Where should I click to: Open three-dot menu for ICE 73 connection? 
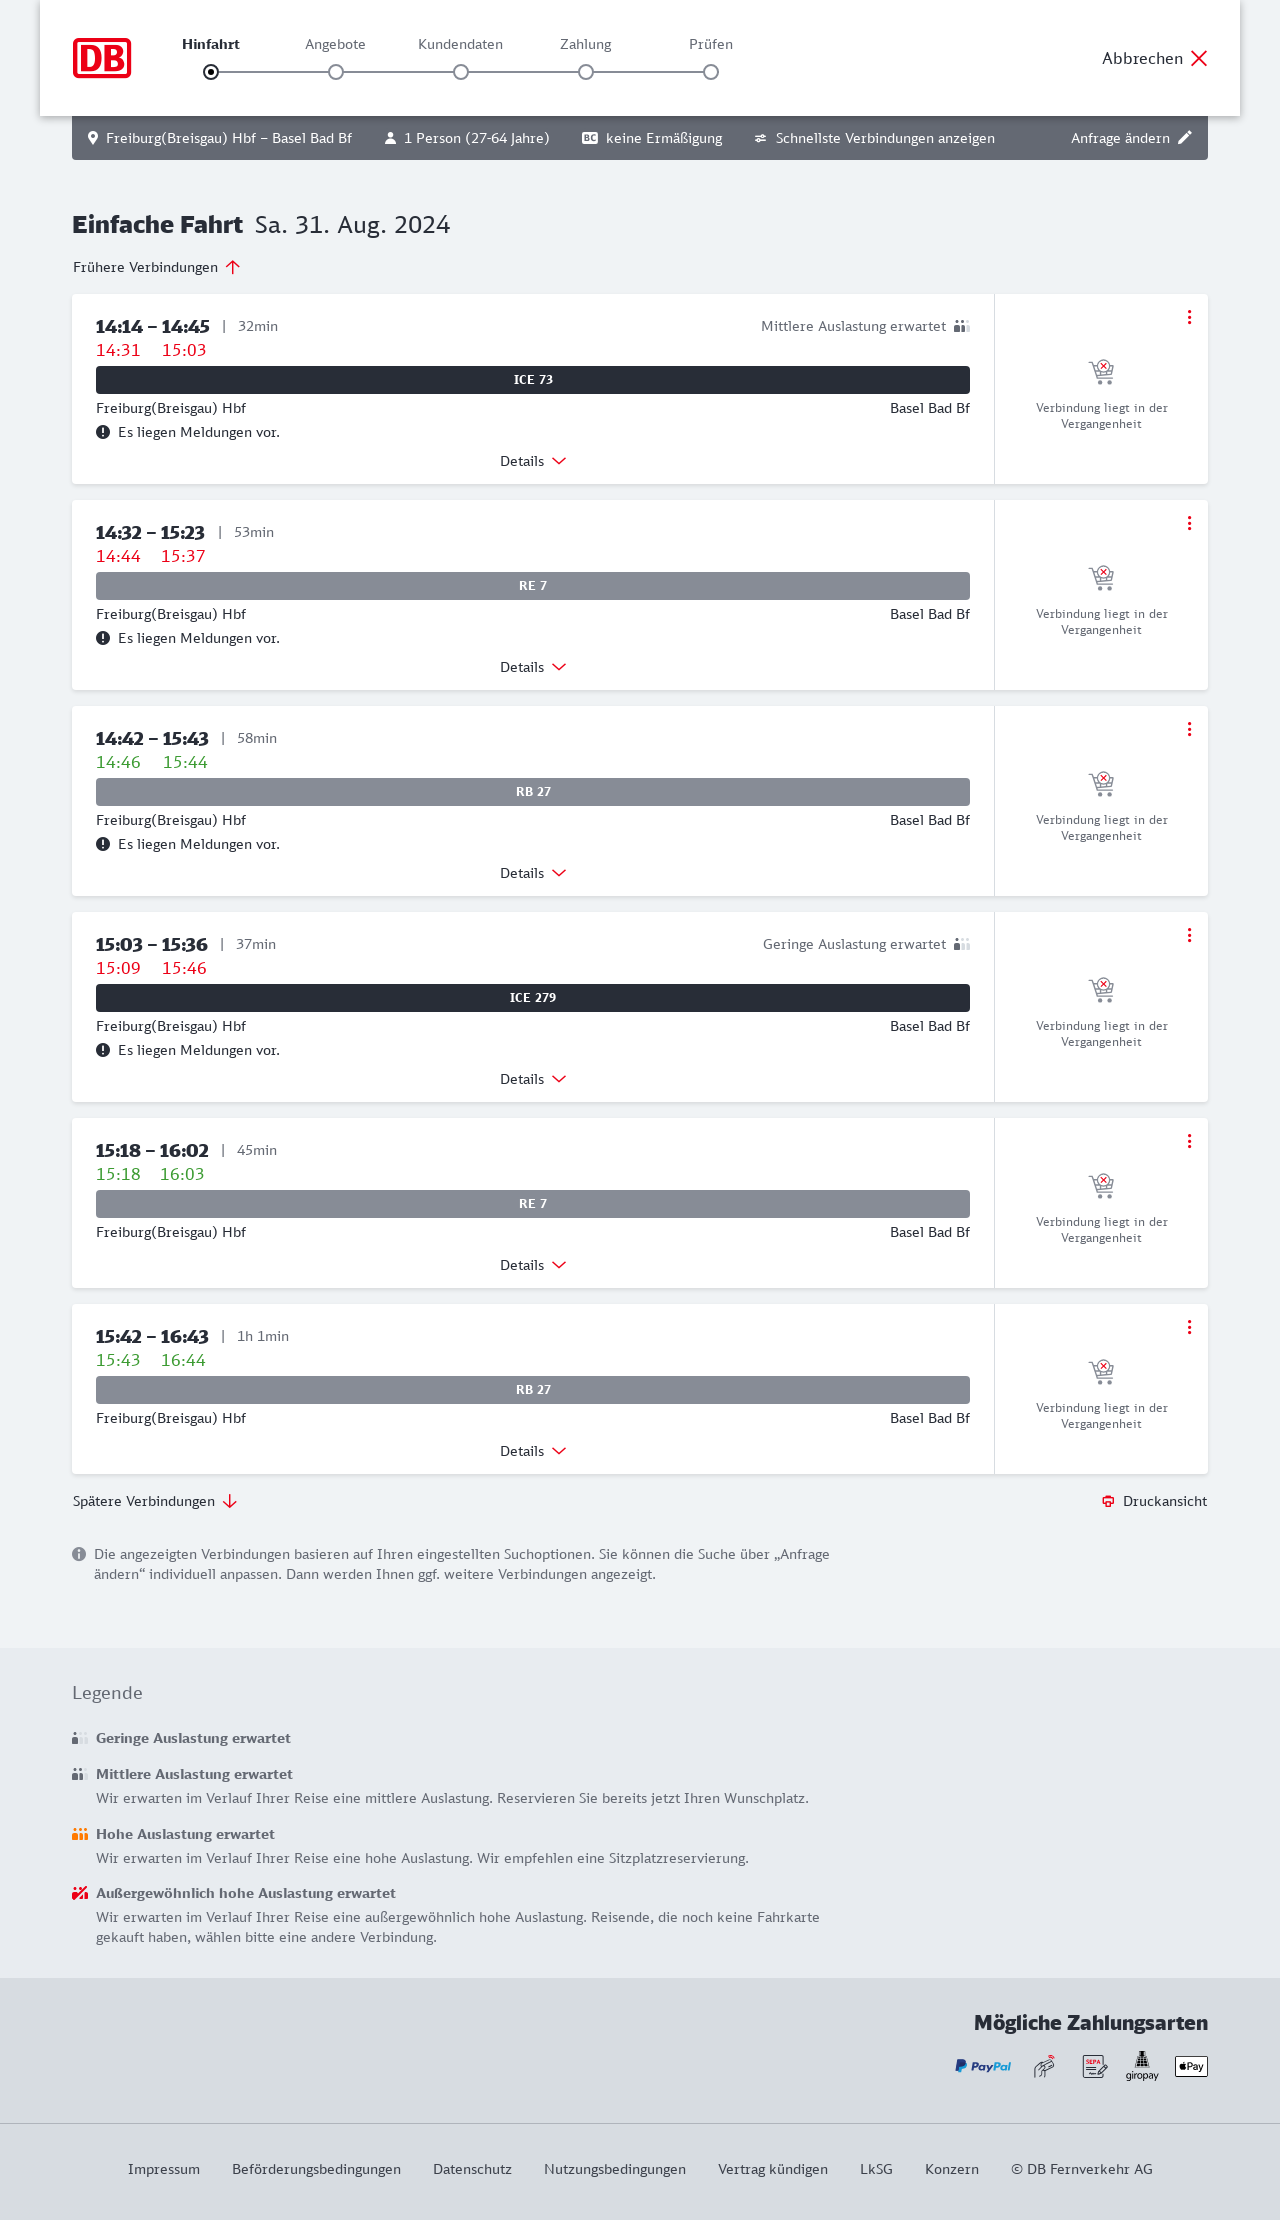1189,317
